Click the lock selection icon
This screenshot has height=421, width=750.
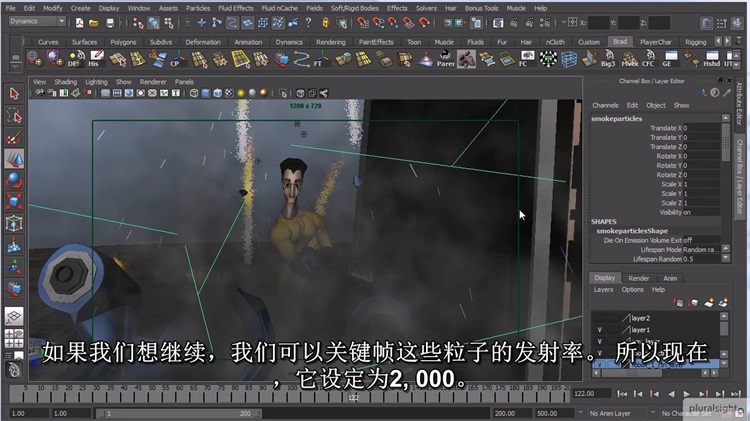[326, 22]
